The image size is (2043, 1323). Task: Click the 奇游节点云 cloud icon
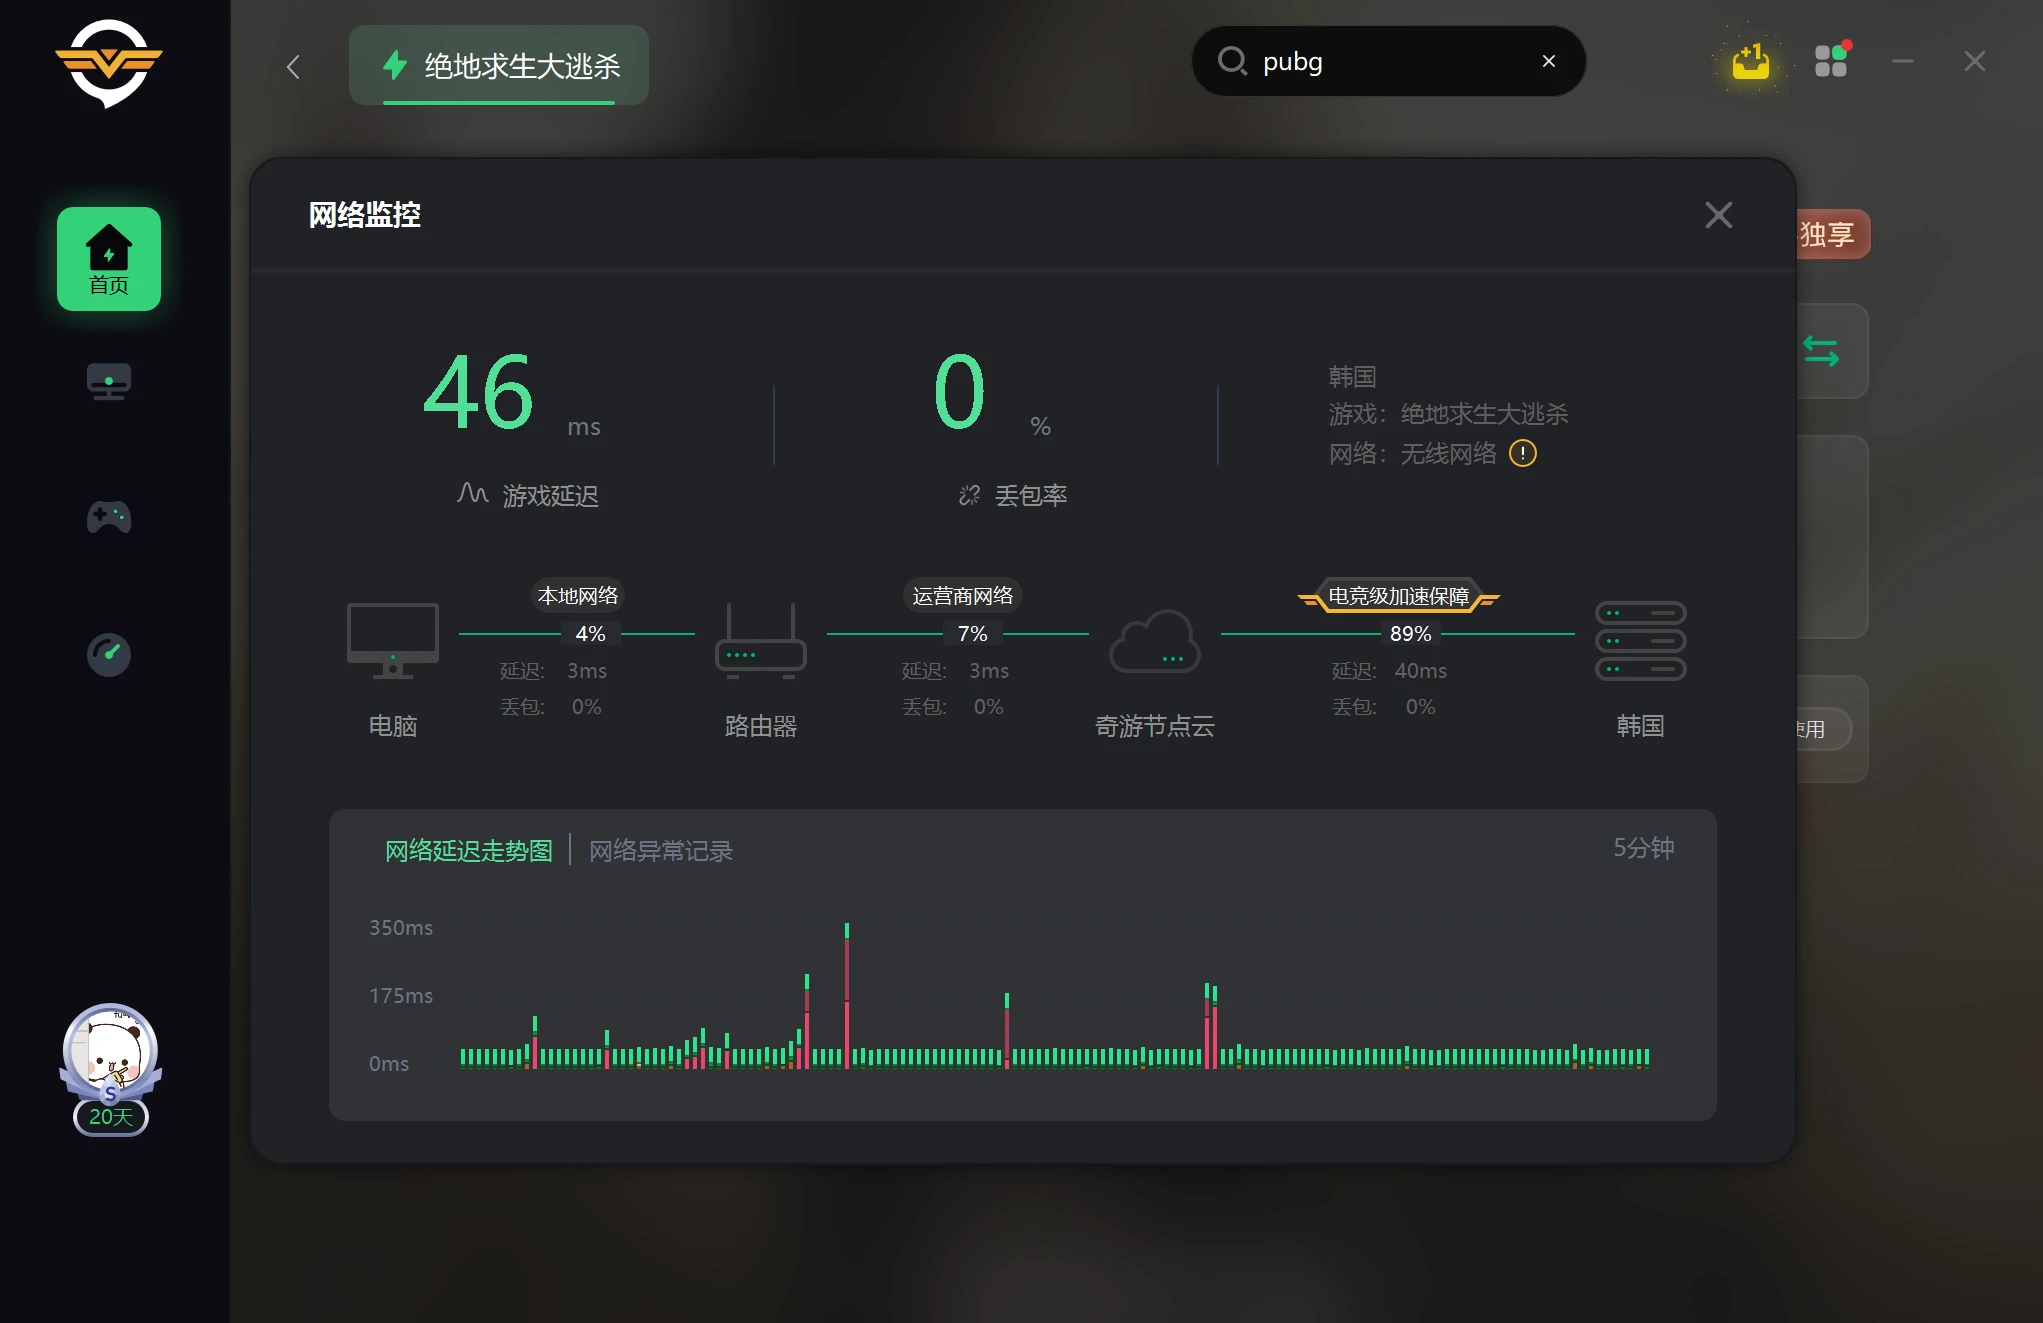pos(1155,641)
